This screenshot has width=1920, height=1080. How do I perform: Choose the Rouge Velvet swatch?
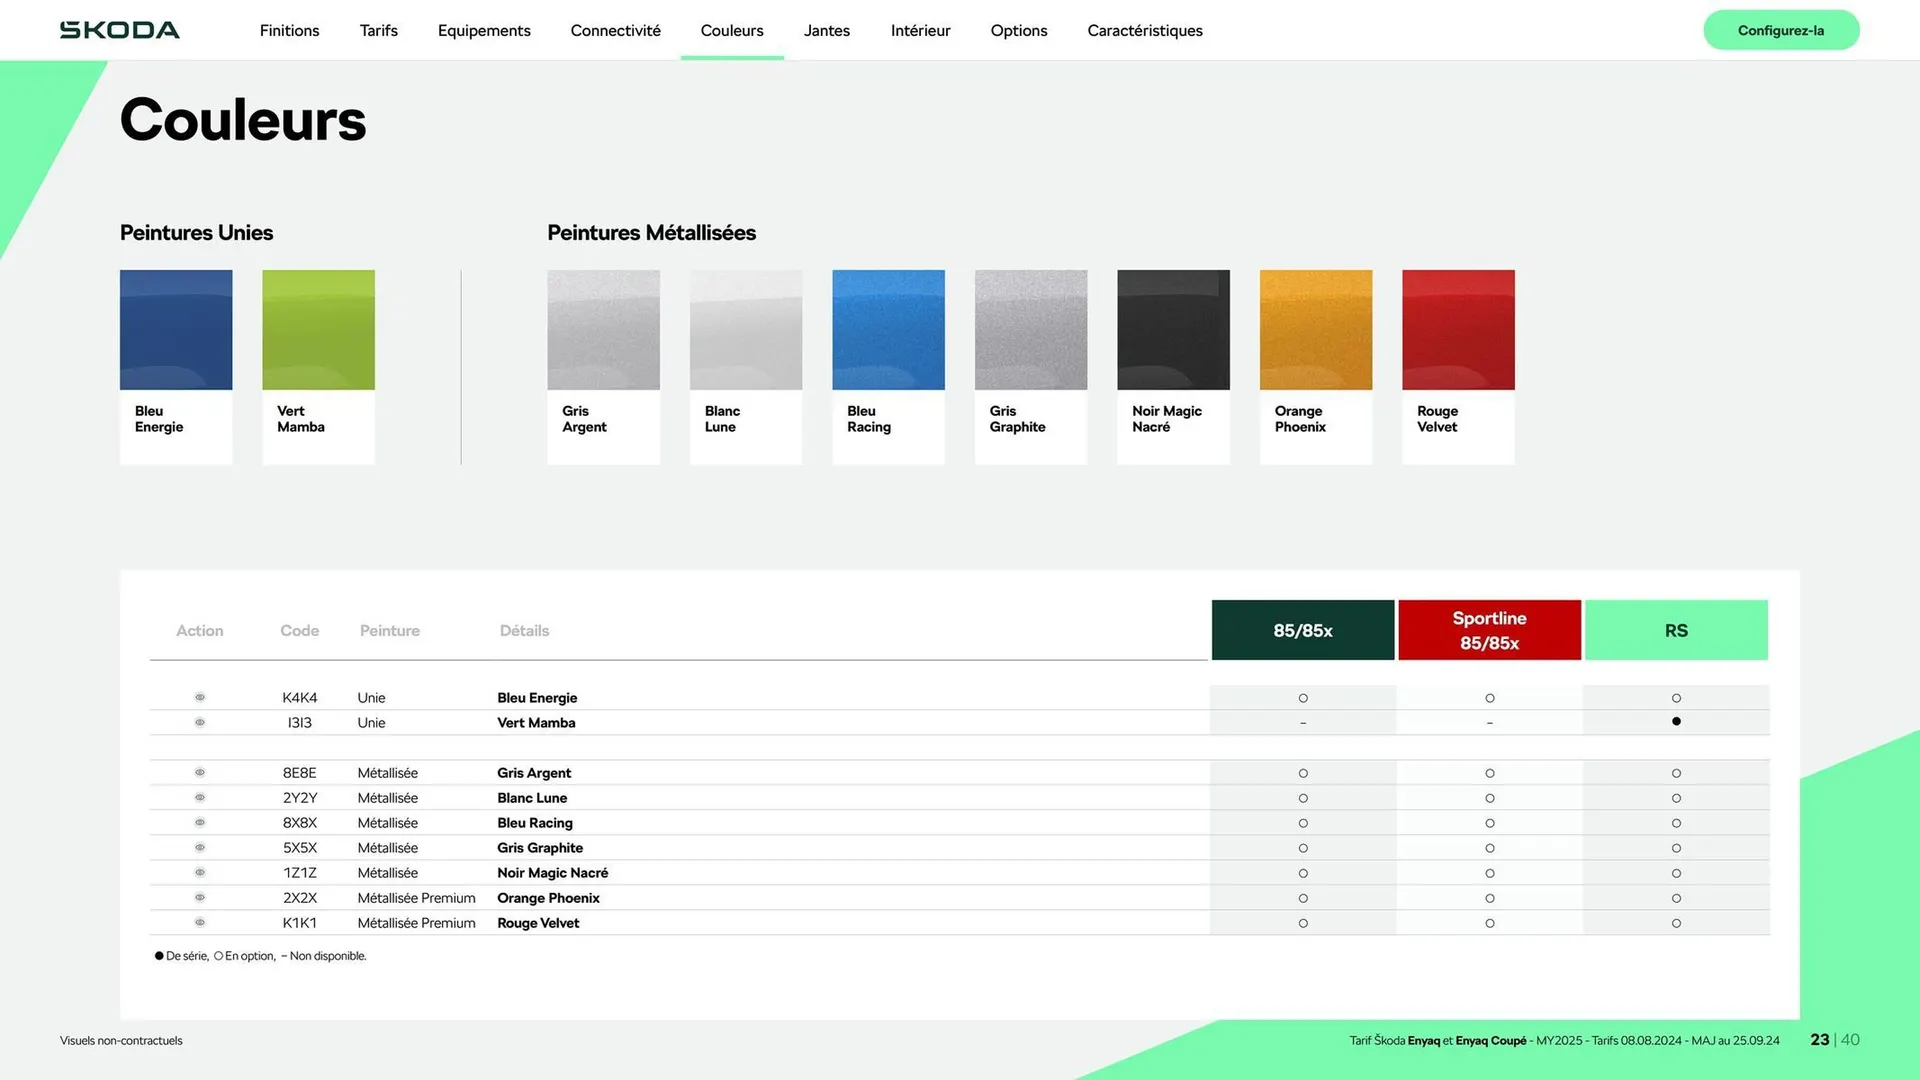click(x=1457, y=330)
